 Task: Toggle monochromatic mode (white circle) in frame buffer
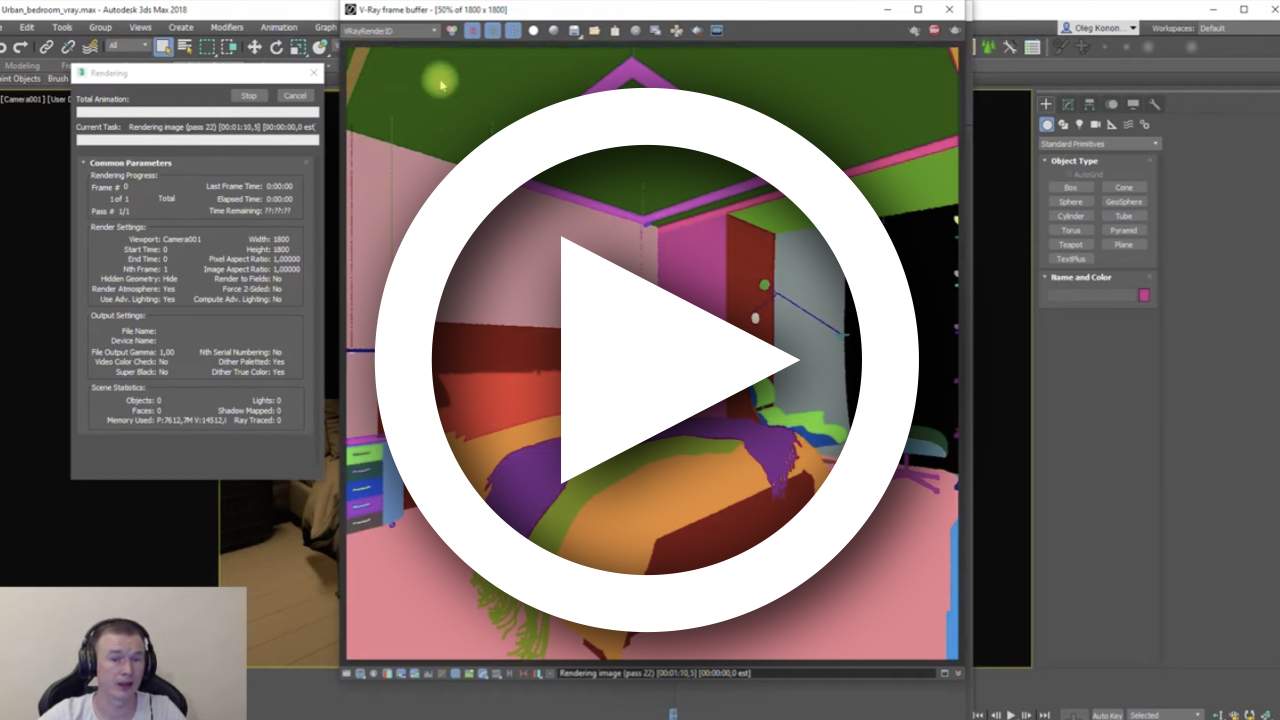point(533,31)
